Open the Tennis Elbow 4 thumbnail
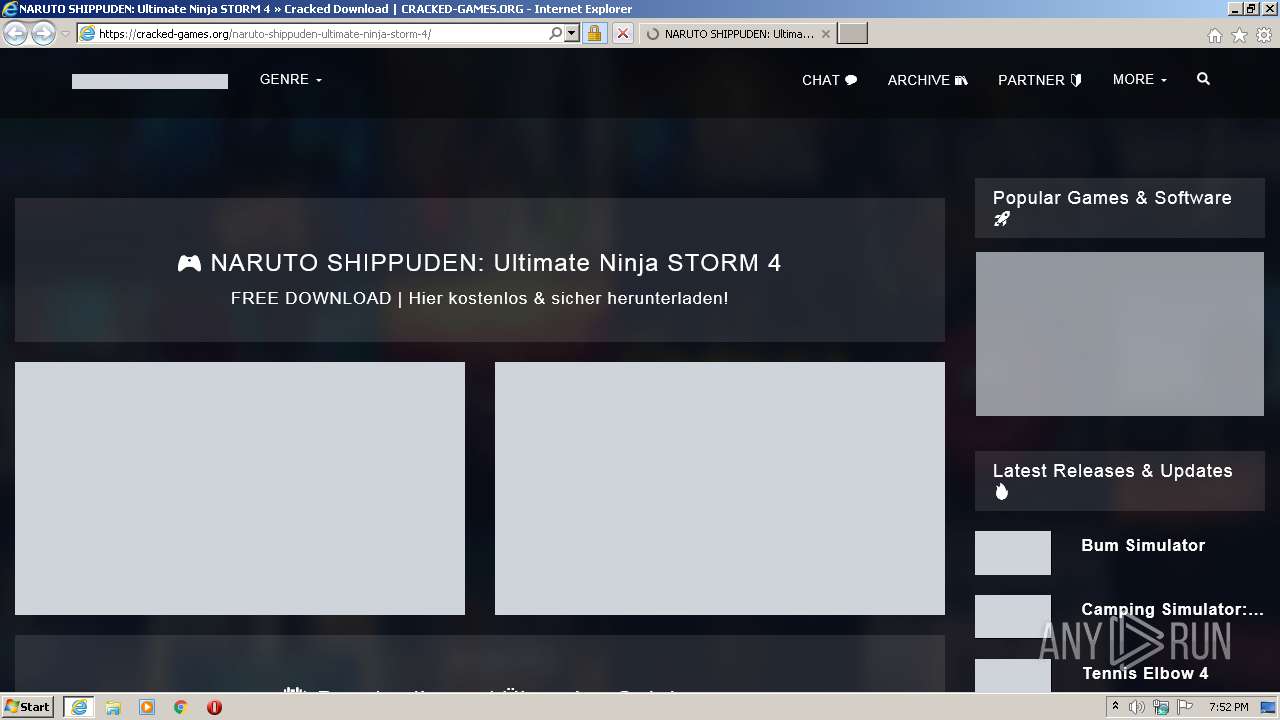Image resolution: width=1280 pixels, height=720 pixels. [x=1013, y=676]
